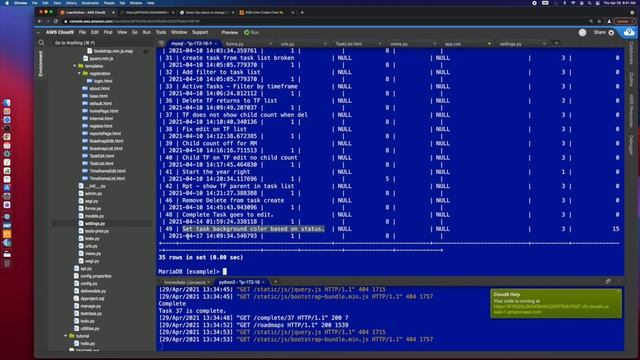Click the MariaDB [example]> prompt
The height and width of the screenshot is (360, 640).
point(189,271)
